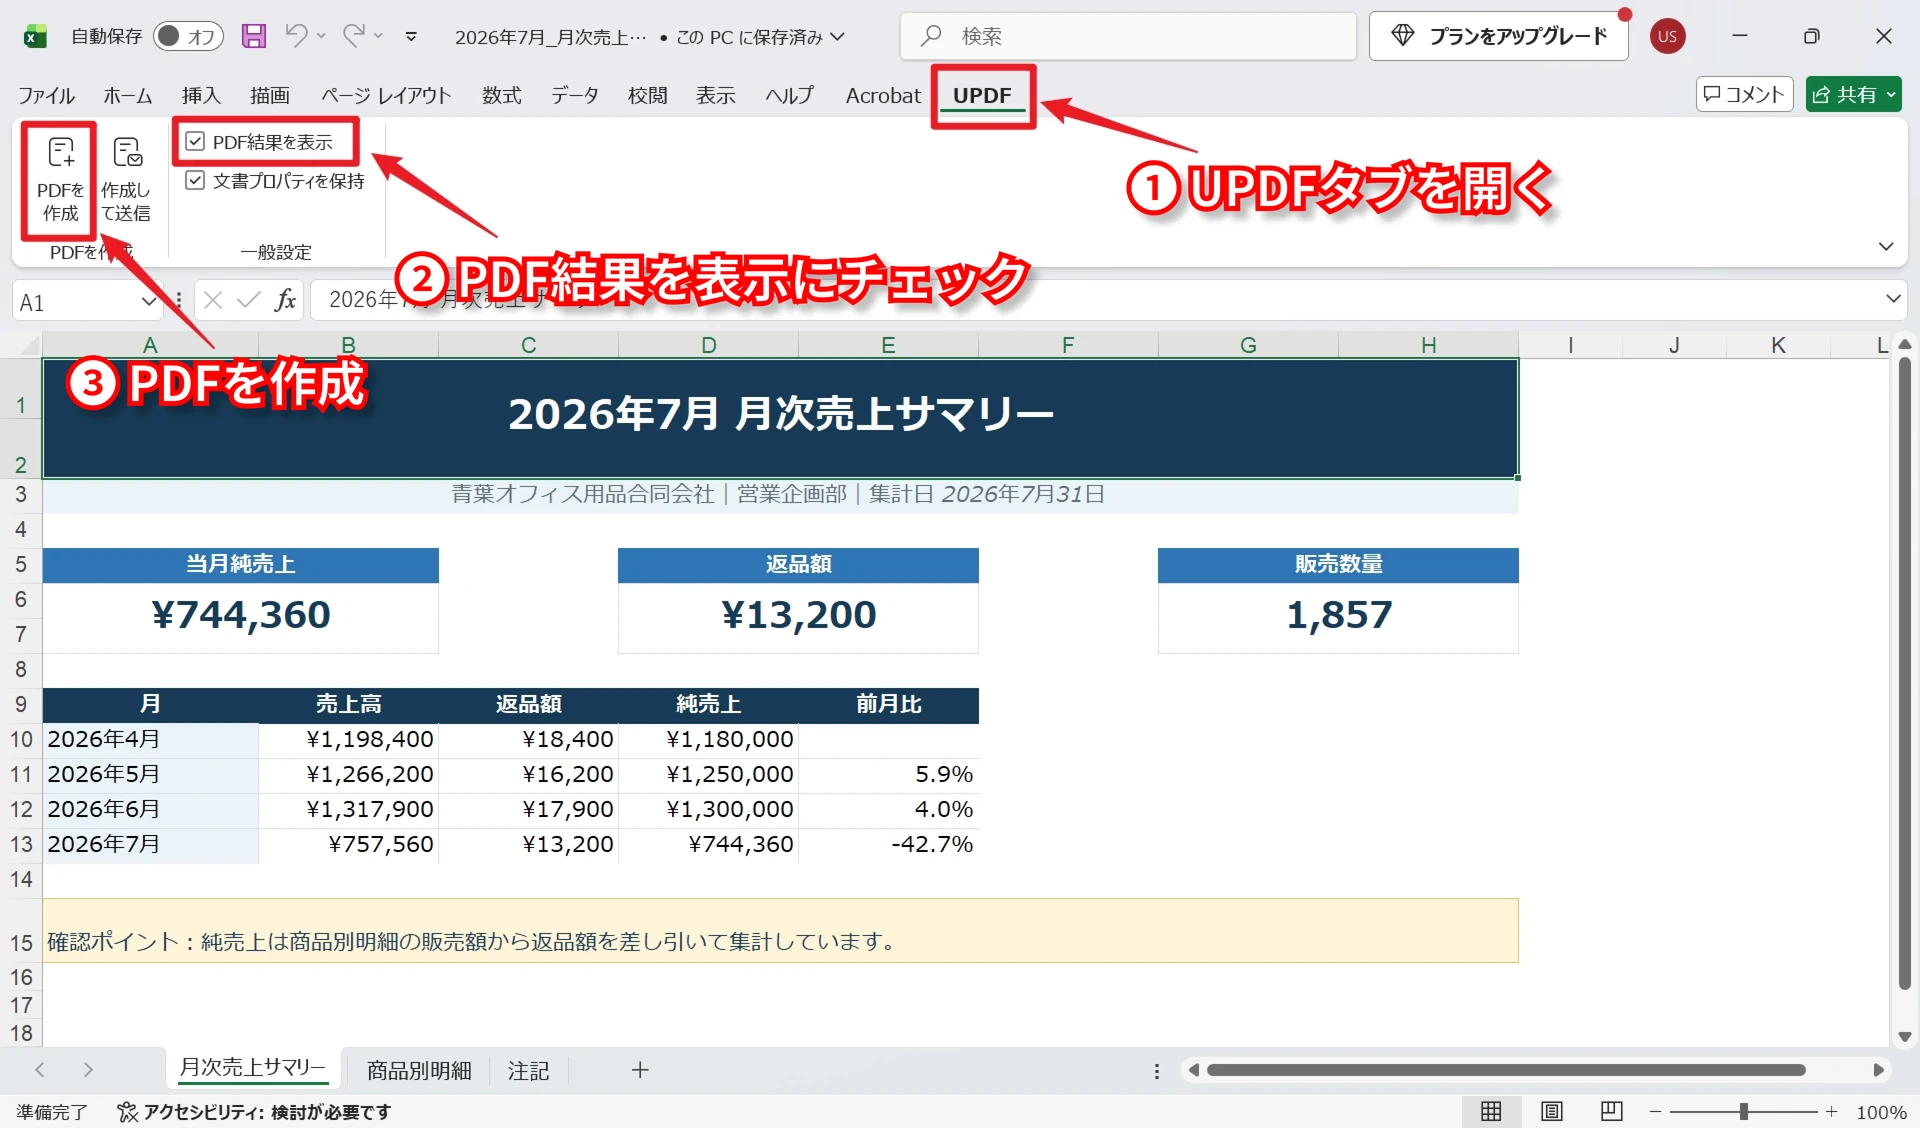Click the undo arrow icon

click(x=296, y=36)
